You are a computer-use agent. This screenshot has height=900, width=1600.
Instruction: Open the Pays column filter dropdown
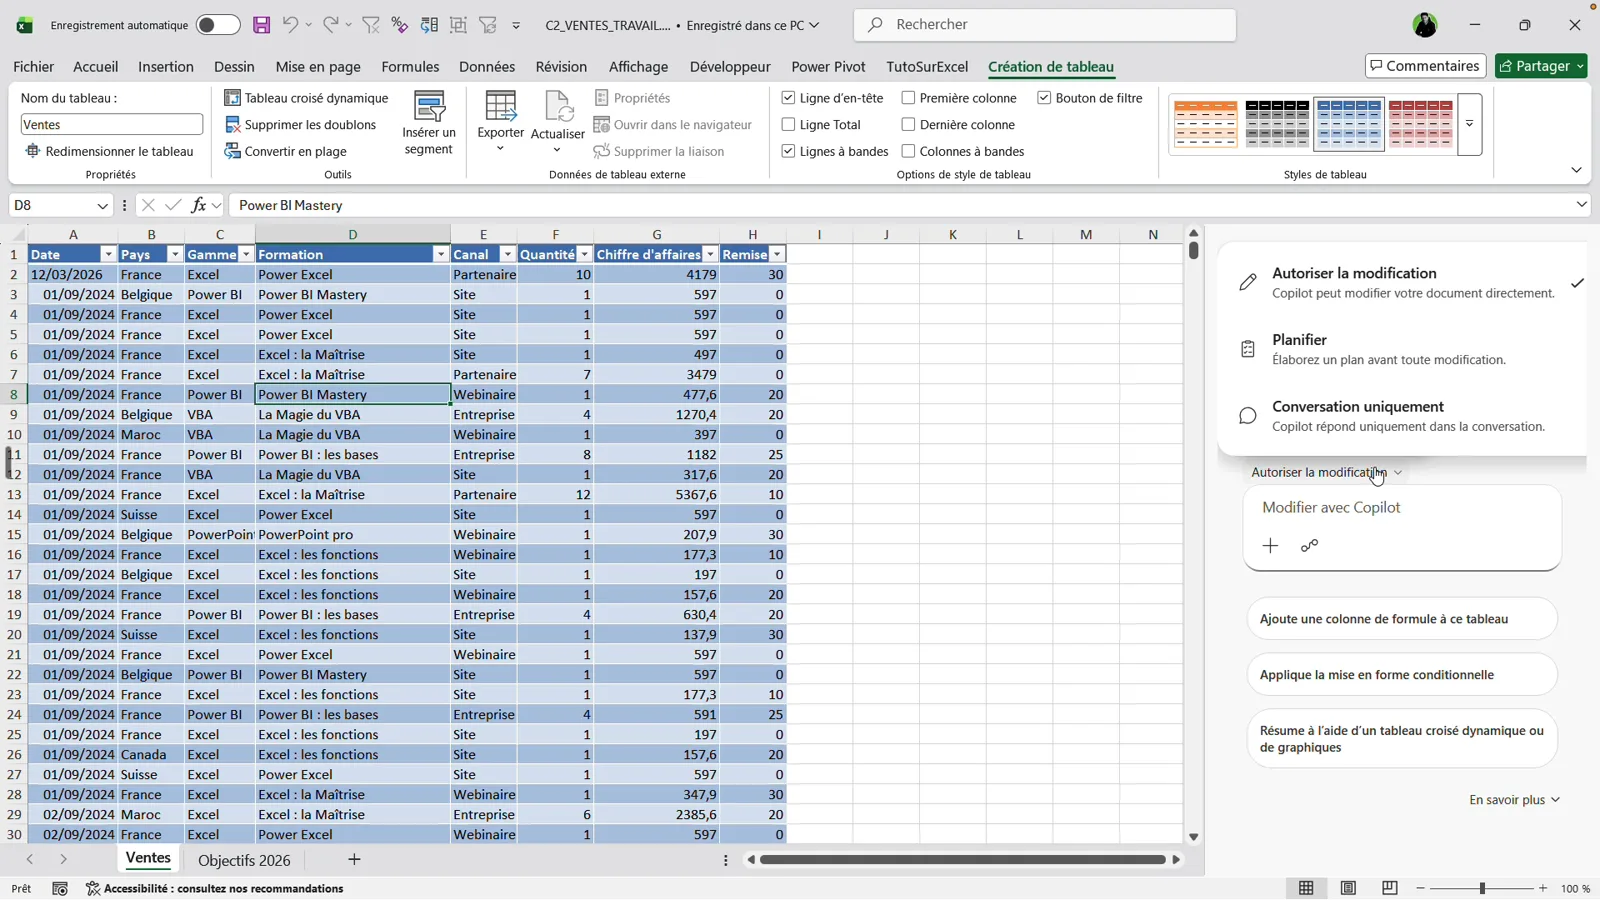point(175,255)
